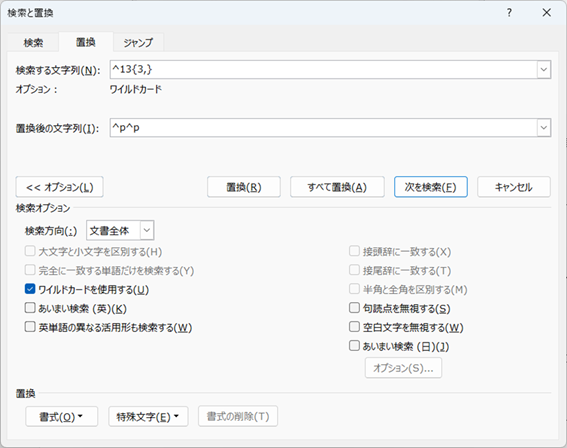Collapse options with << オプション button
The height and width of the screenshot is (448, 567).
tap(60, 187)
